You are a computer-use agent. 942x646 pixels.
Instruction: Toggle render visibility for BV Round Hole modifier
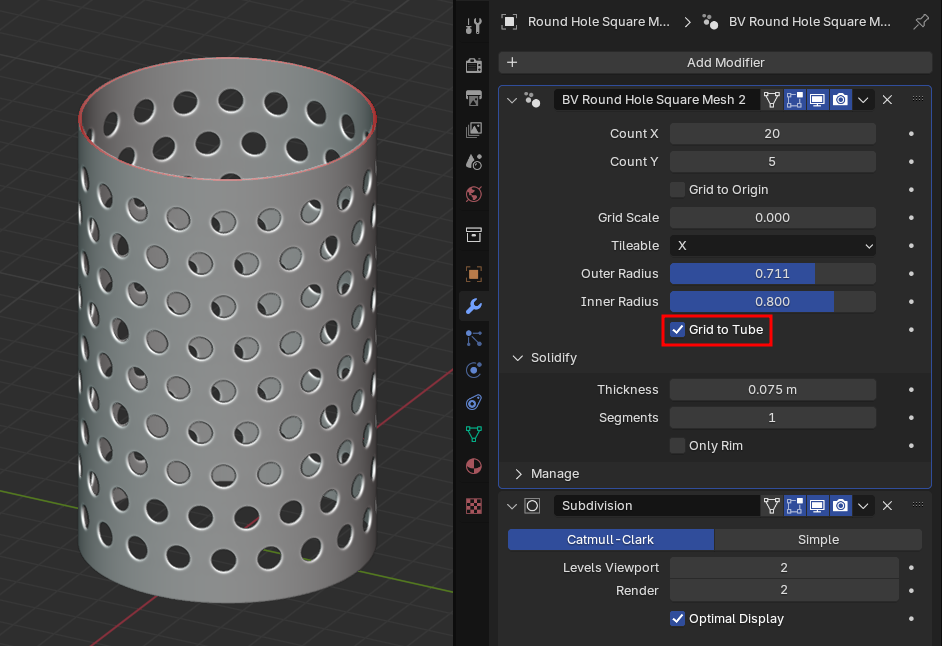tap(840, 100)
